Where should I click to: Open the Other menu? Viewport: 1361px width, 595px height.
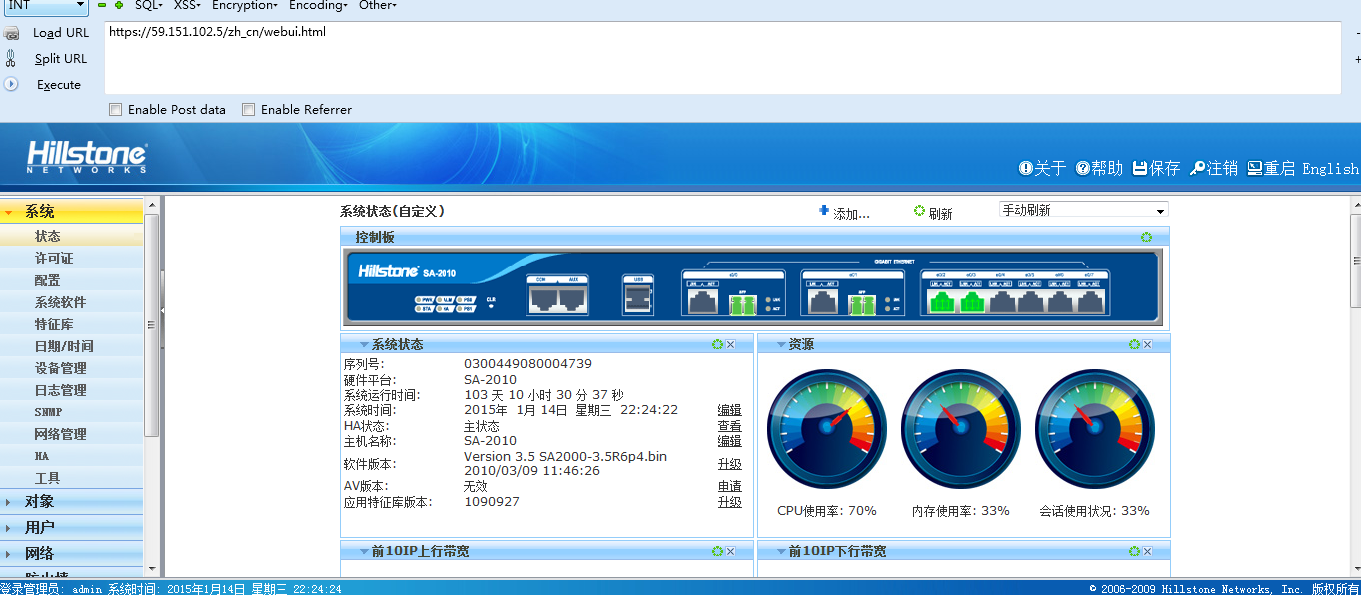click(378, 5)
